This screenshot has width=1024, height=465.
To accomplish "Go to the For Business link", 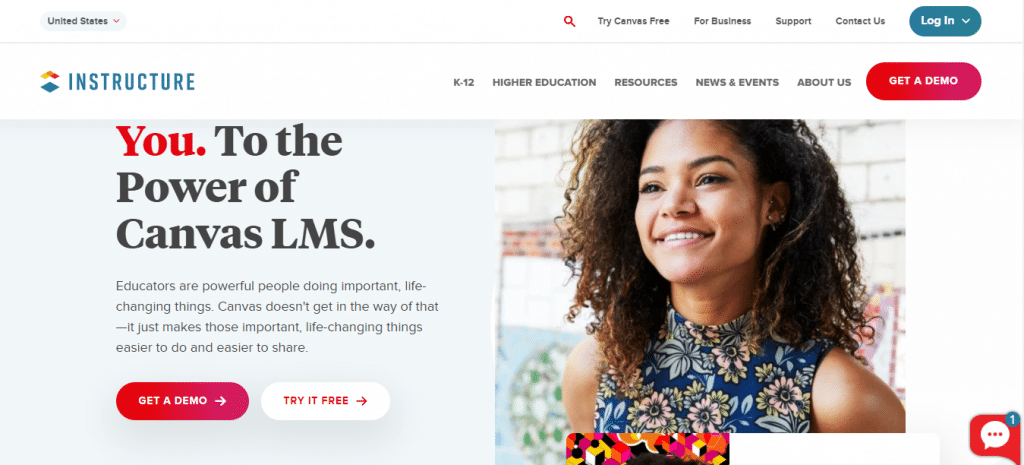I will tap(722, 21).
